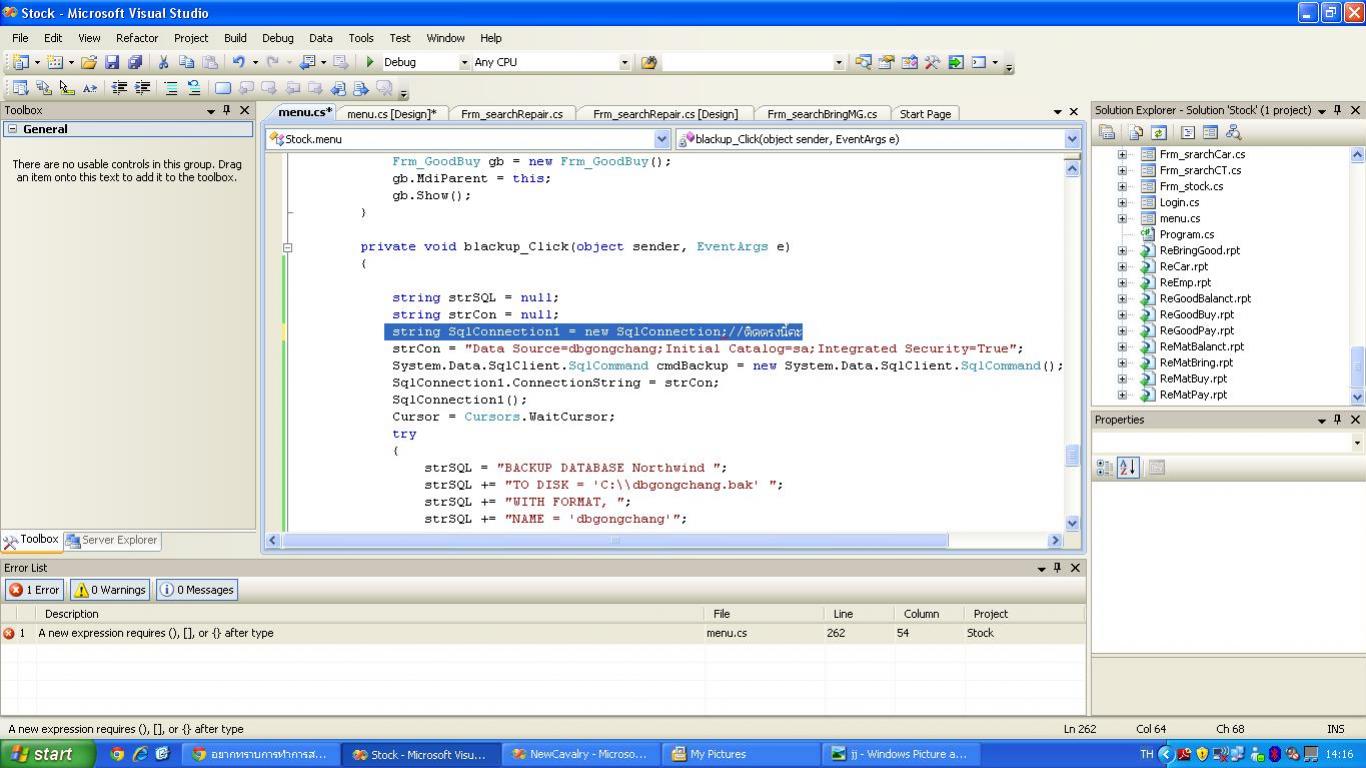Click the Cut scissors icon
1366x768 pixels.
pyautogui.click(x=163, y=62)
